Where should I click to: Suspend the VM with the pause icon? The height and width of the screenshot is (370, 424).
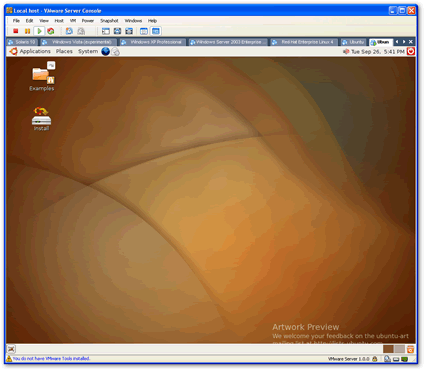tap(27, 31)
